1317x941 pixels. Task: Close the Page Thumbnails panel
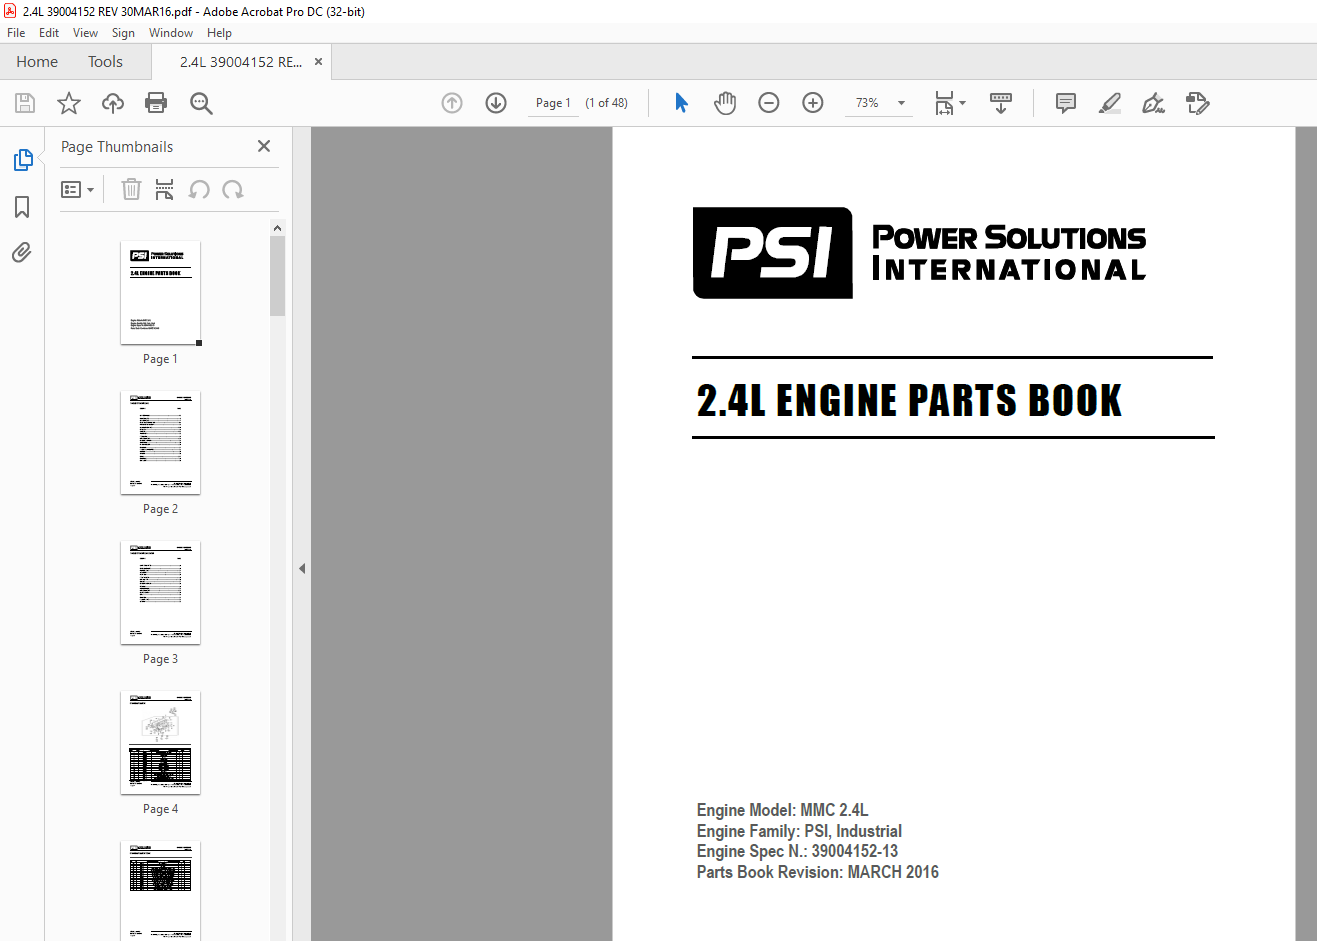click(264, 146)
